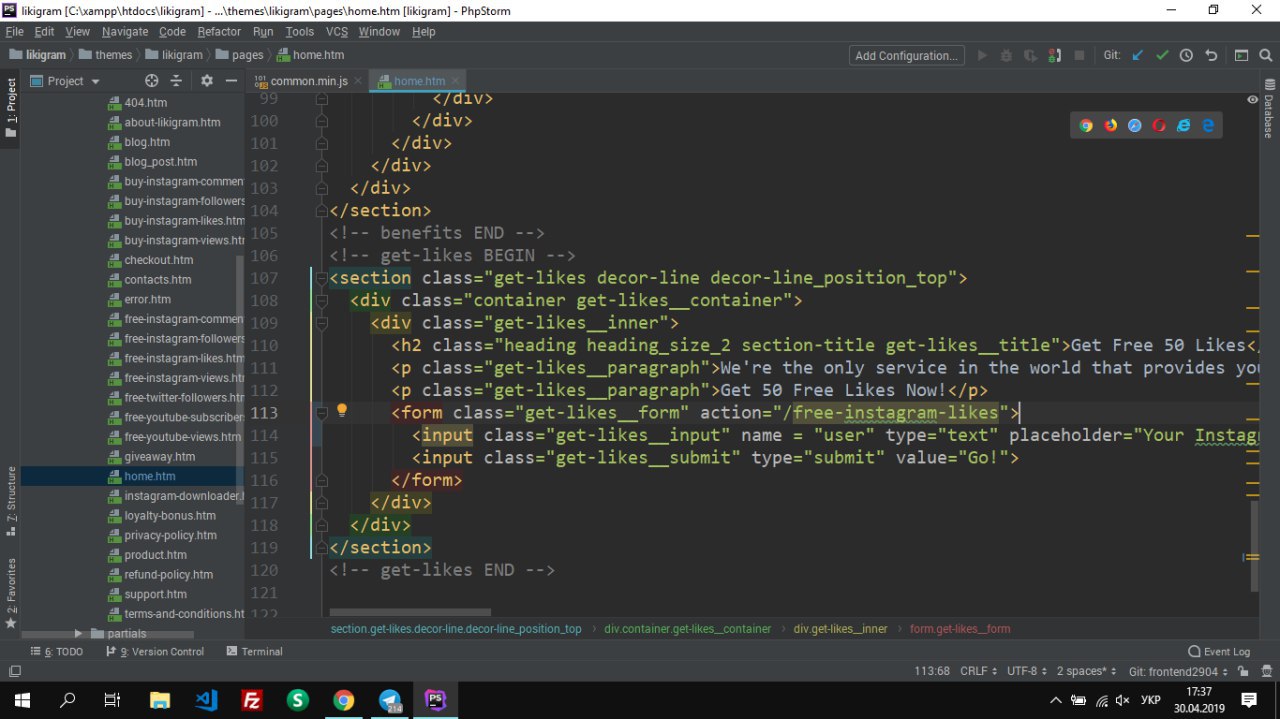This screenshot has width=1280, height=719.
Task: Select checkout.htm in project tree
Action: 159,260
